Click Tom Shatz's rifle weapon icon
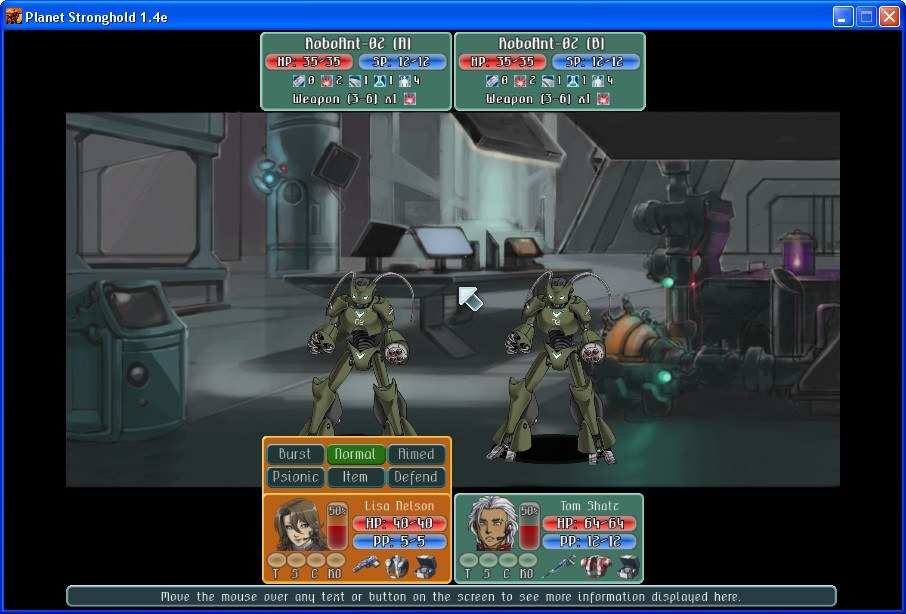The image size is (906, 614). click(559, 566)
